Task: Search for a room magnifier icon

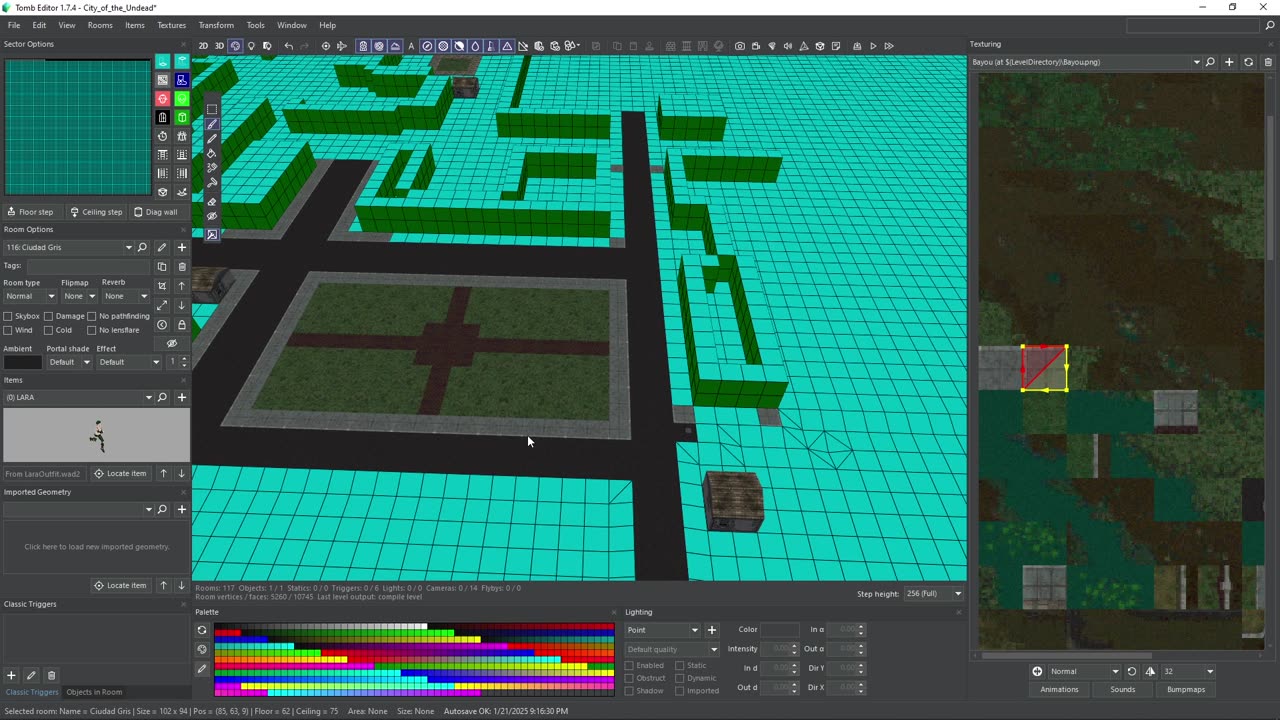Action: [143, 247]
